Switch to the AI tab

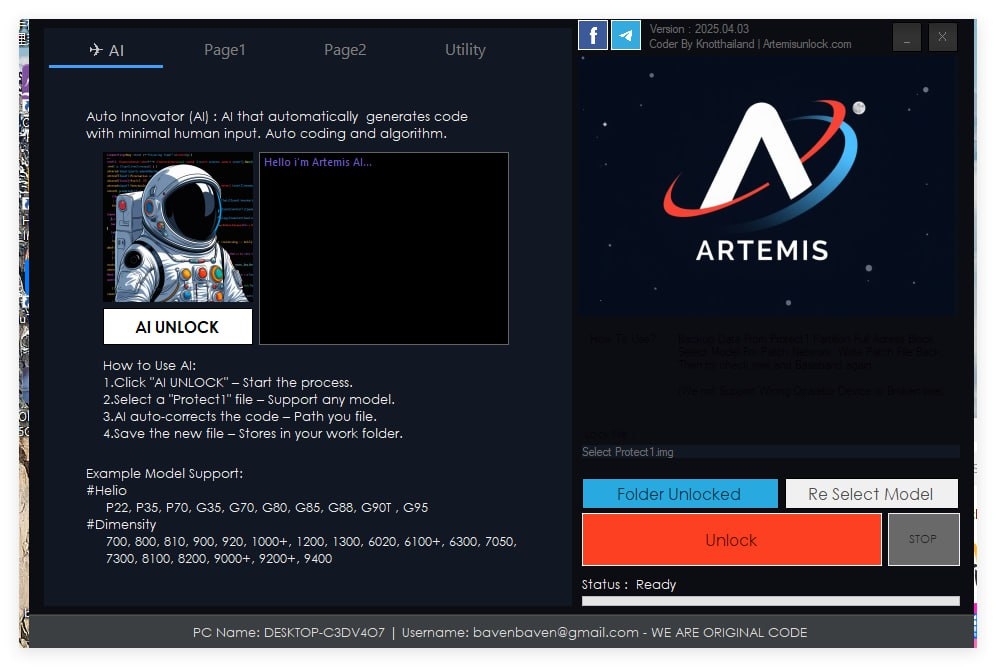coord(106,50)
